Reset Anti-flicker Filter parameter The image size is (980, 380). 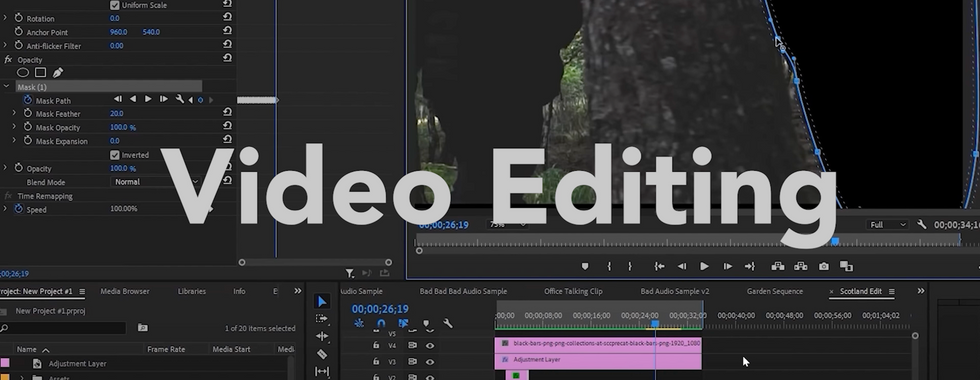(227, 45)
